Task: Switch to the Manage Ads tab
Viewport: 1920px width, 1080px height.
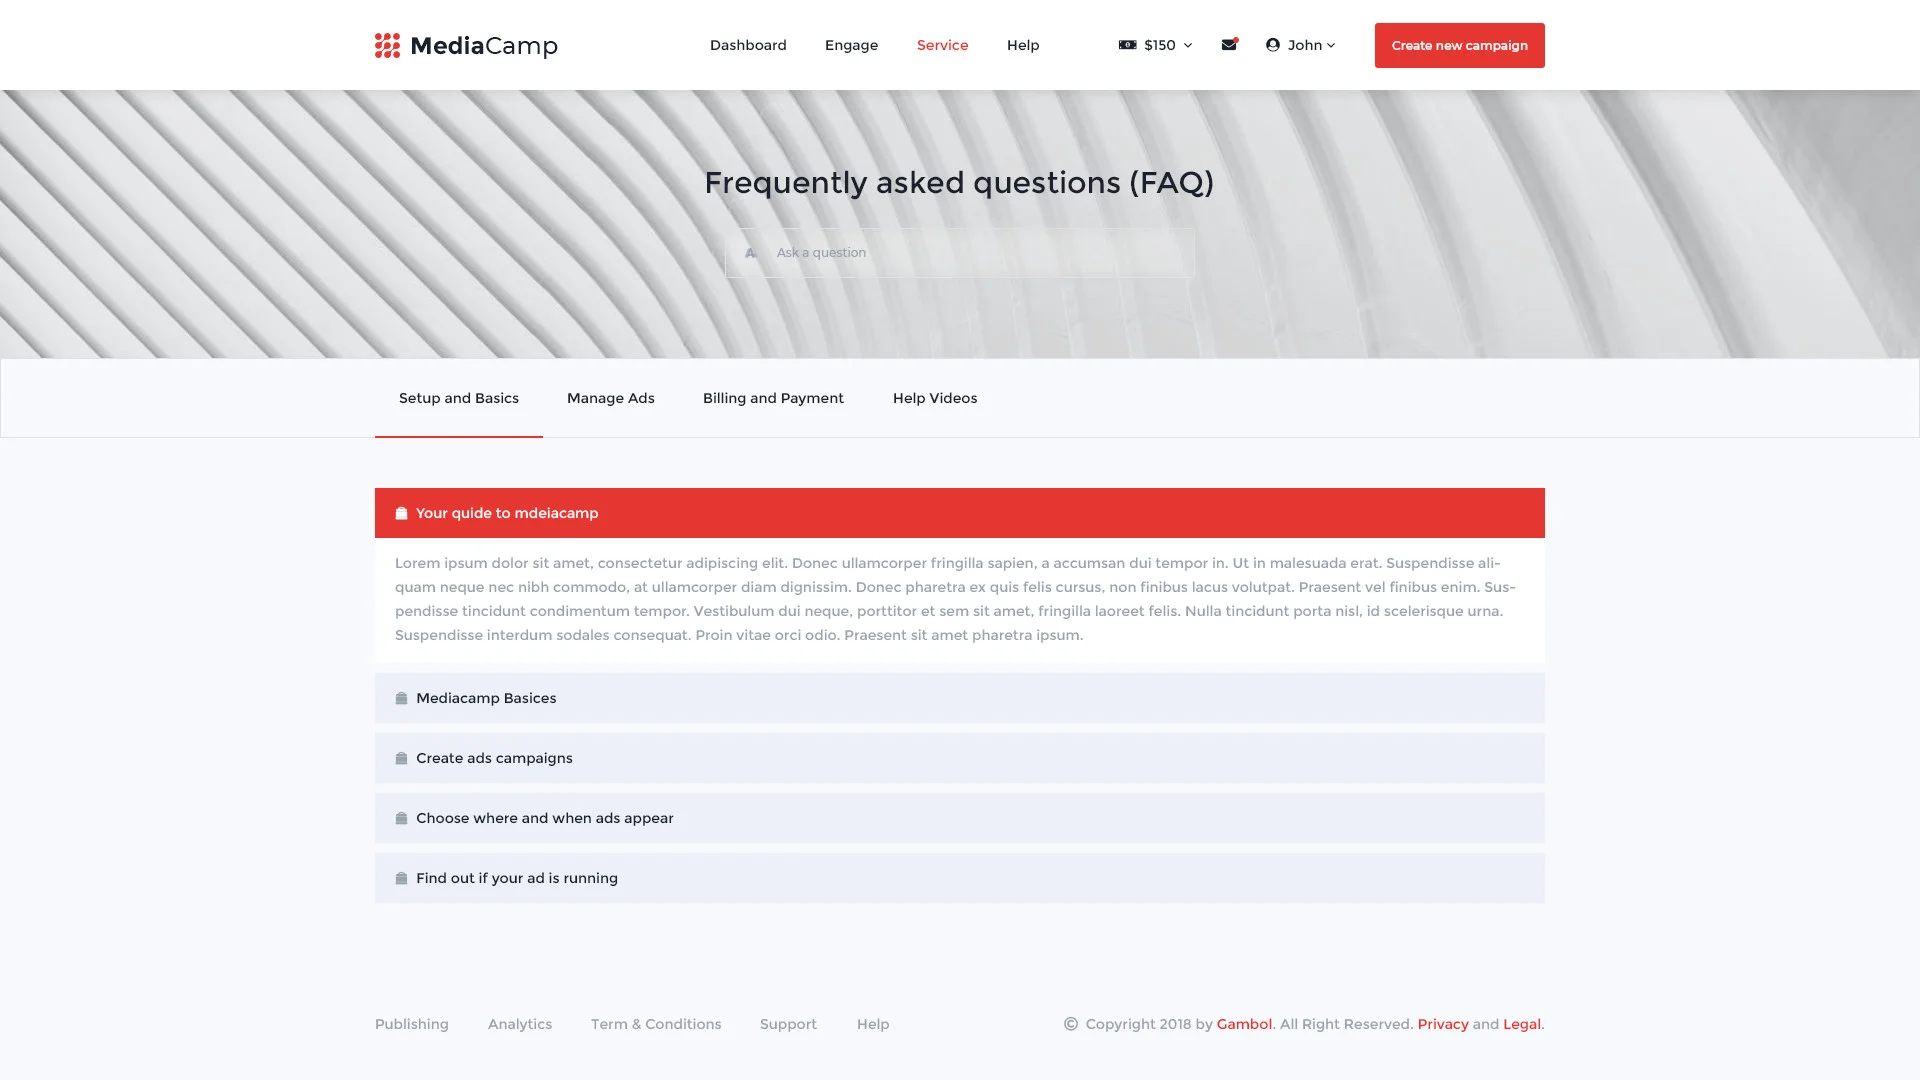Action: (610, 398)
